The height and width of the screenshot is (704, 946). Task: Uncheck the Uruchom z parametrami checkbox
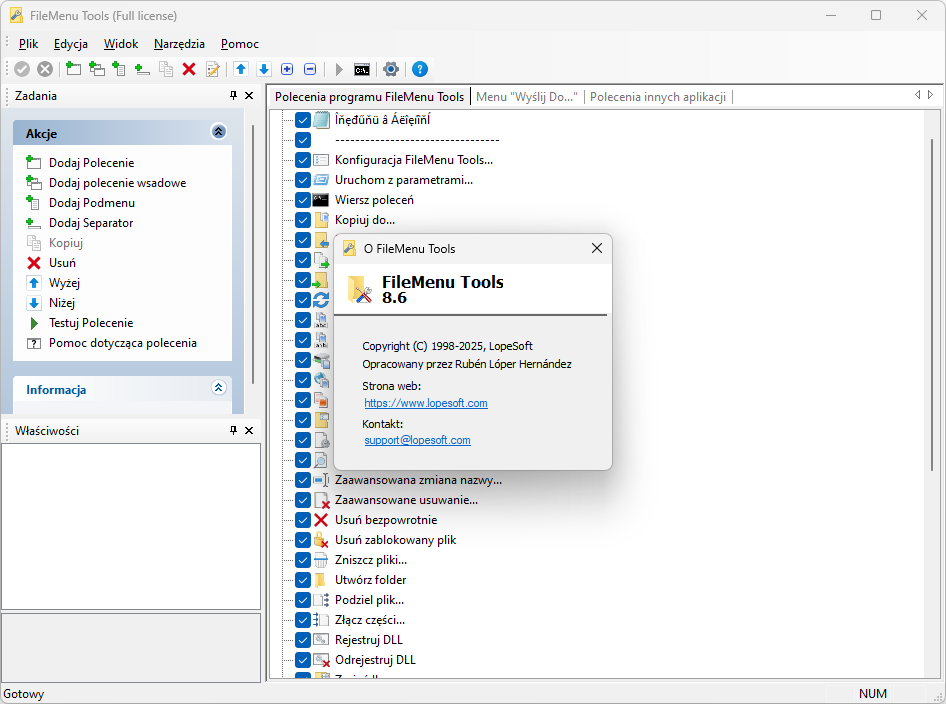click(x=303, y=180)
